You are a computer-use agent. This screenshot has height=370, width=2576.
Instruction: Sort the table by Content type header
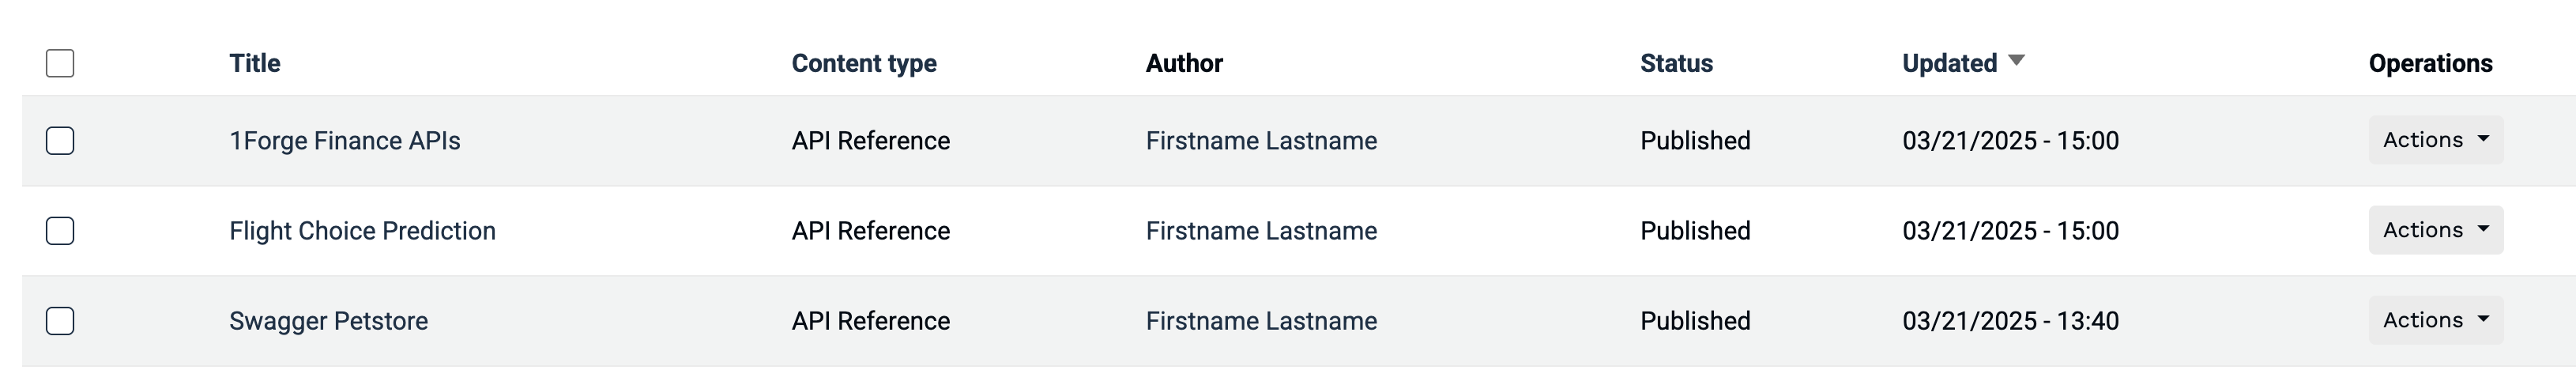[x=864, y=63]
